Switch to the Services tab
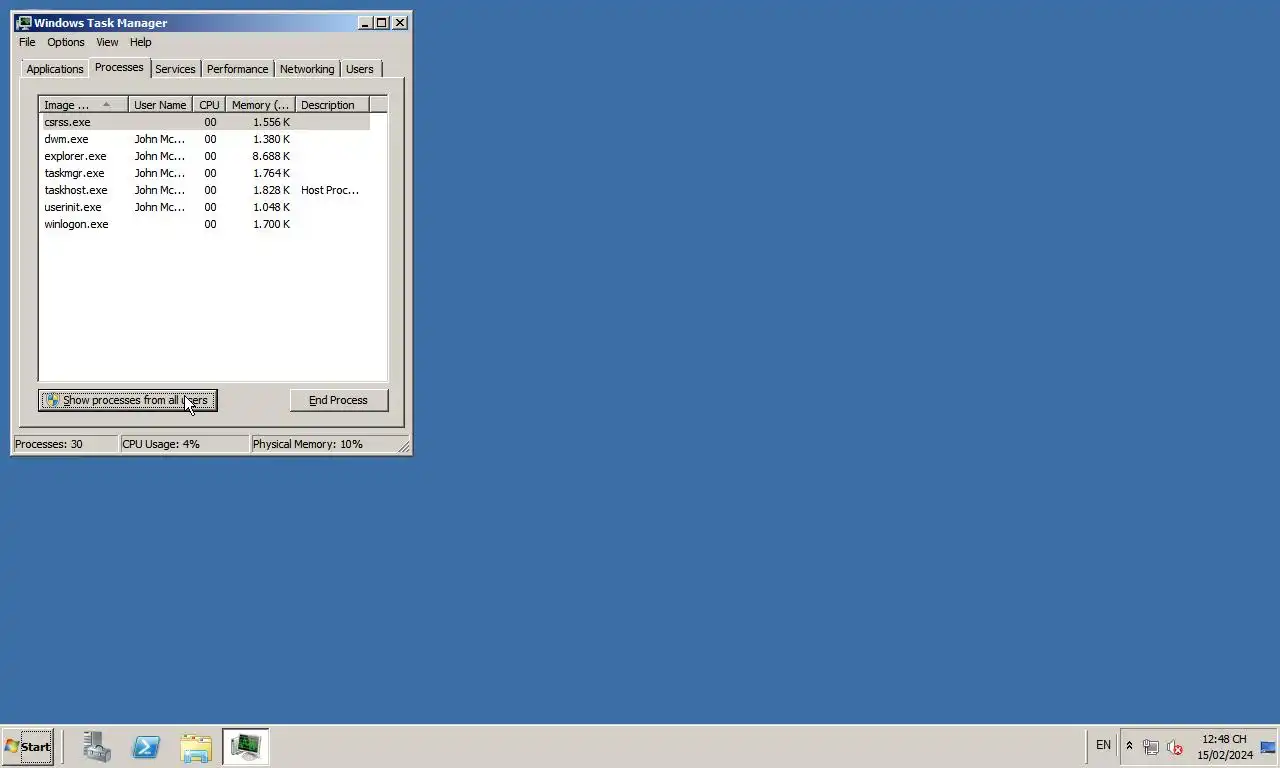This screenshot has height=768, width=1280. [x=175, y=69]
